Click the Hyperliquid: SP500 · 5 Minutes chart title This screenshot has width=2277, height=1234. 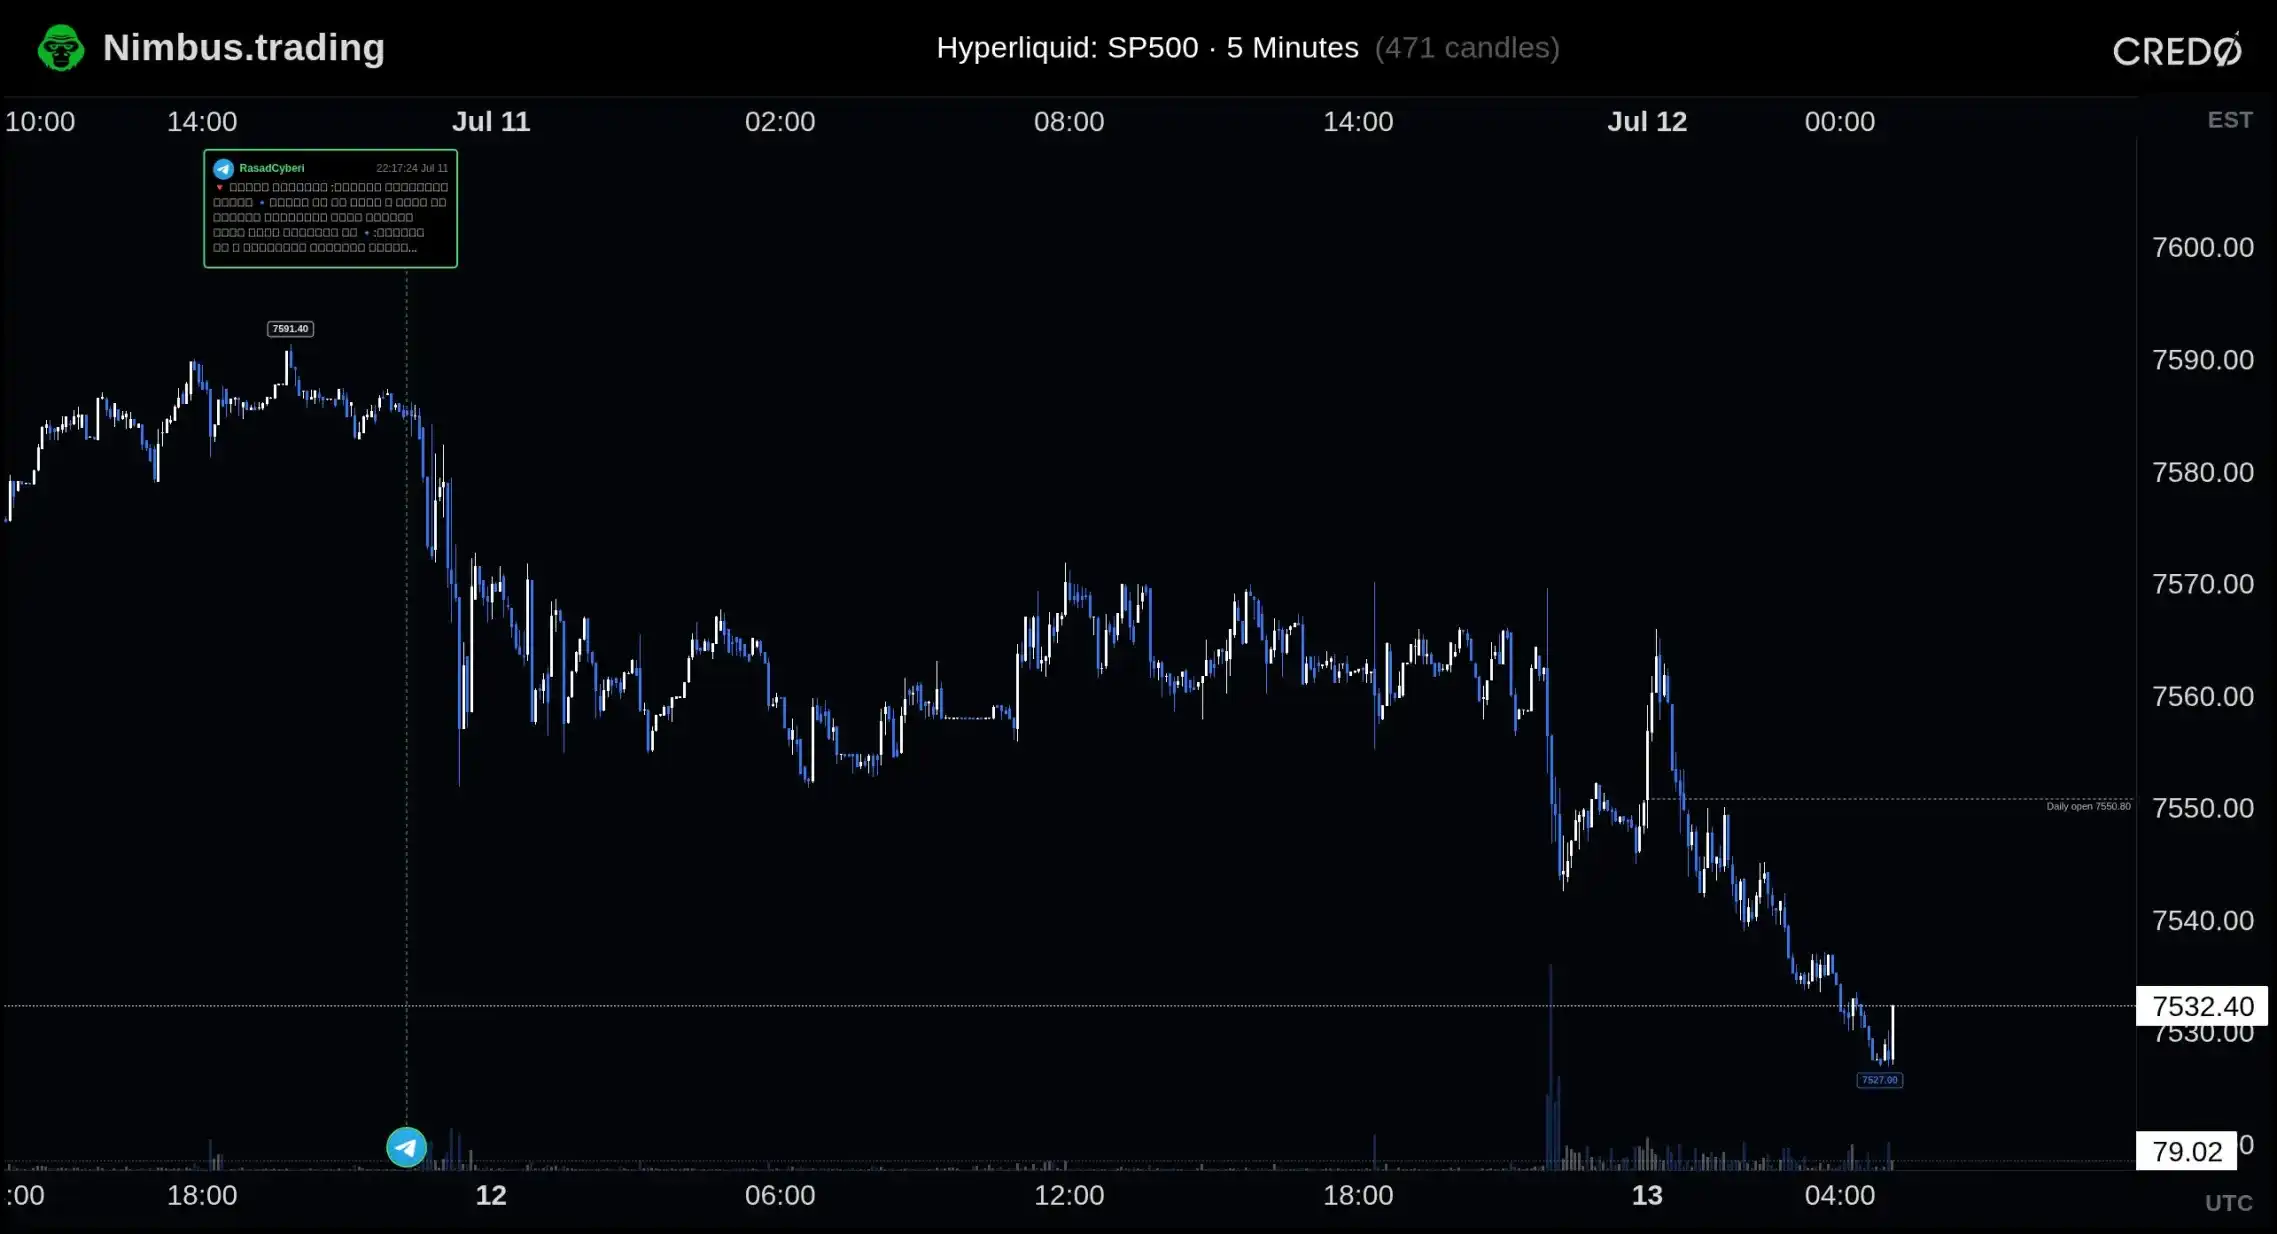point(1147,48)
